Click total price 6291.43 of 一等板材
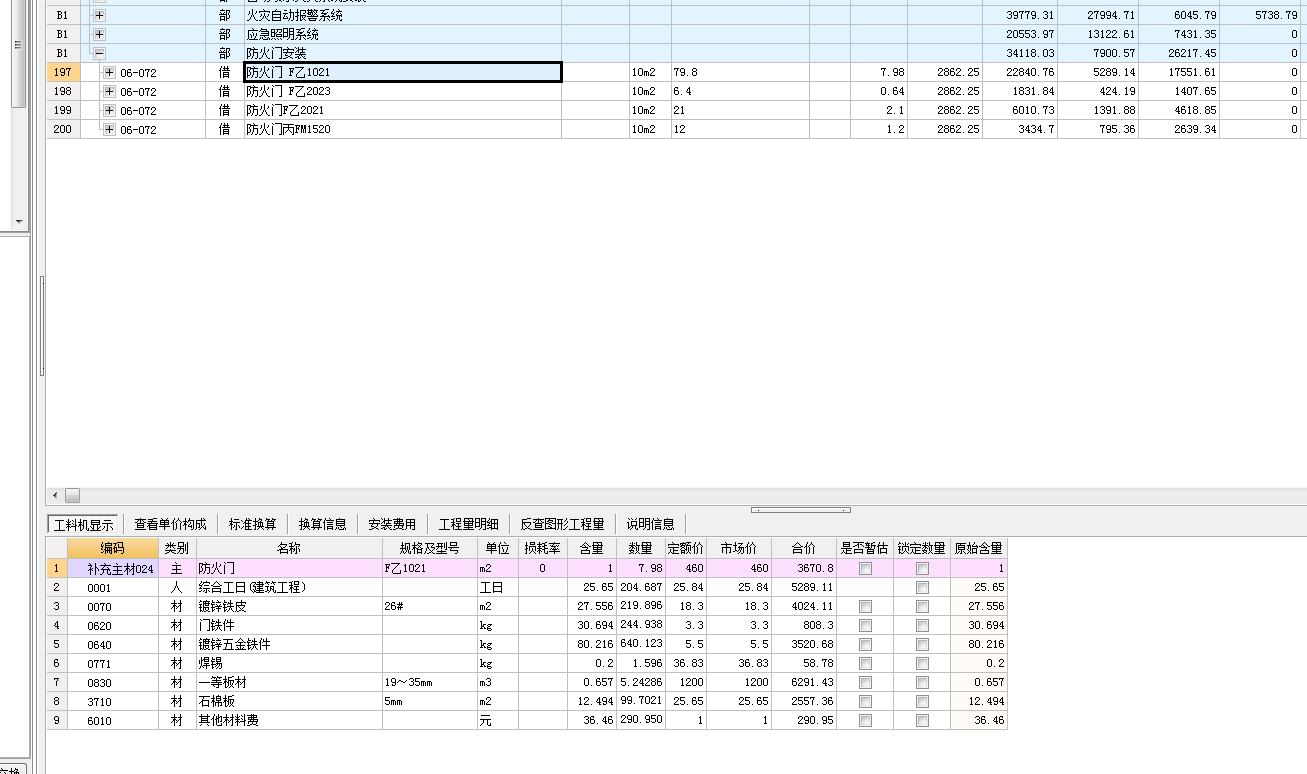 point(804,682)
